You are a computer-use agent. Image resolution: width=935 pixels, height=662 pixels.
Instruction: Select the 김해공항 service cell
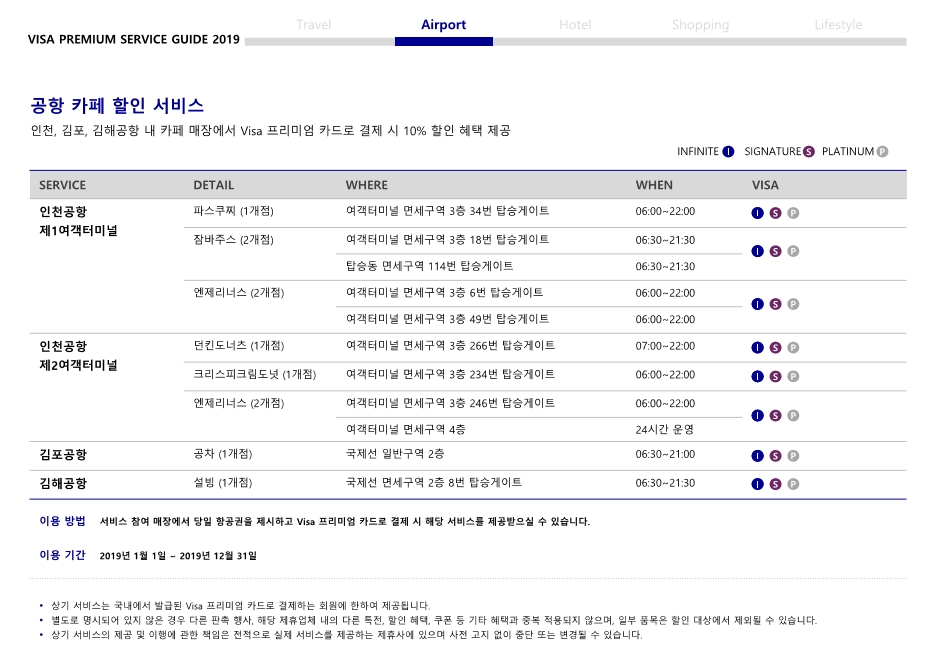[x=63, y=483]
